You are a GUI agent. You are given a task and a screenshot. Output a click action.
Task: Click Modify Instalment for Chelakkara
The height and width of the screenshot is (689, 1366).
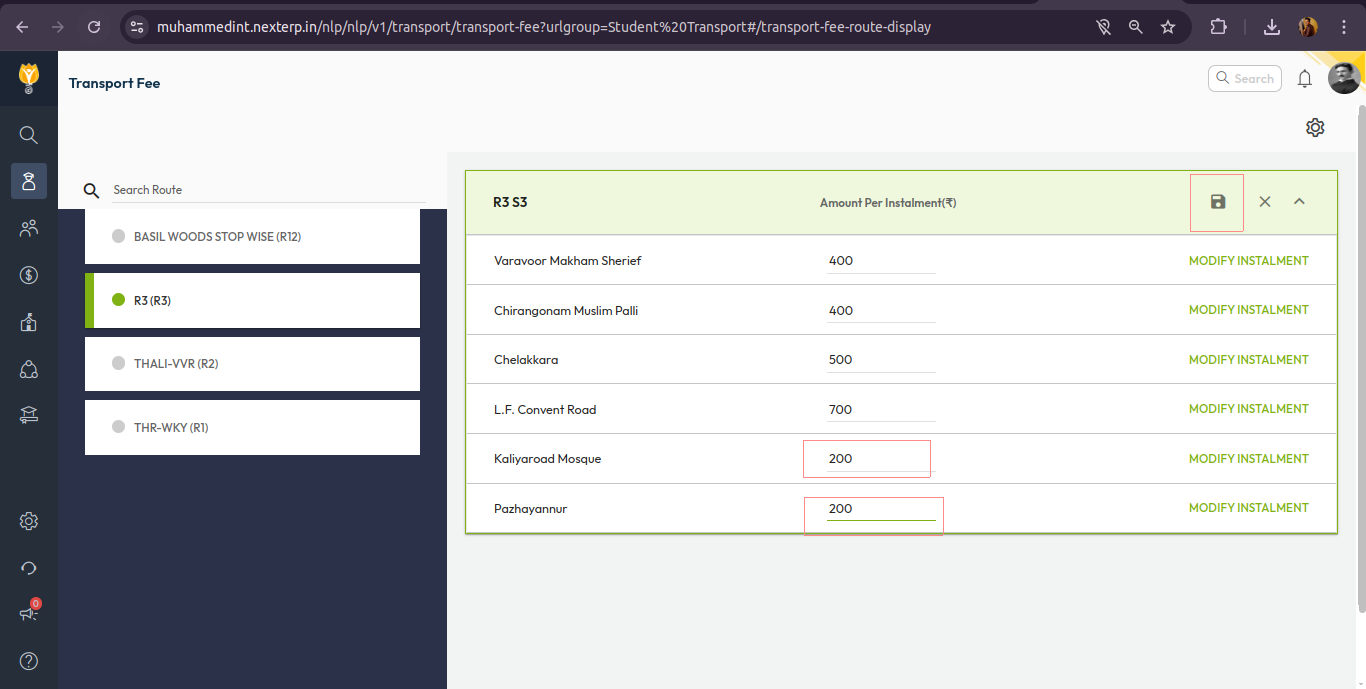pos(1248,360)
